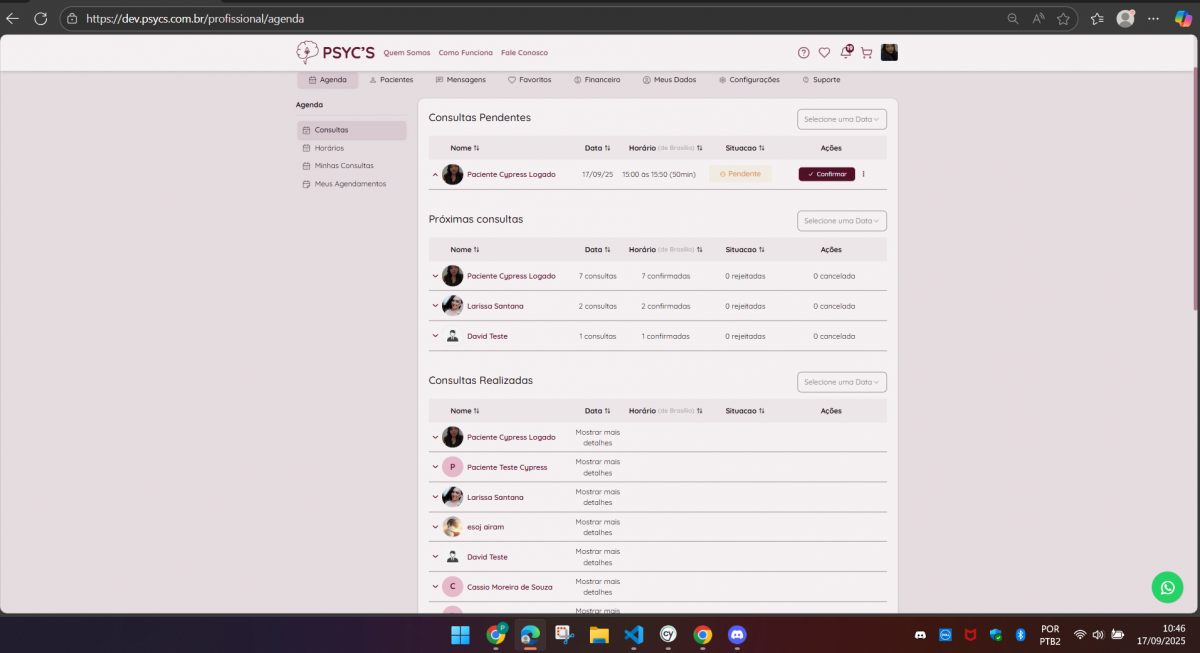Open the Financeiro tab
Viewport: 1200px width, 653px height.
coord(597,80)
